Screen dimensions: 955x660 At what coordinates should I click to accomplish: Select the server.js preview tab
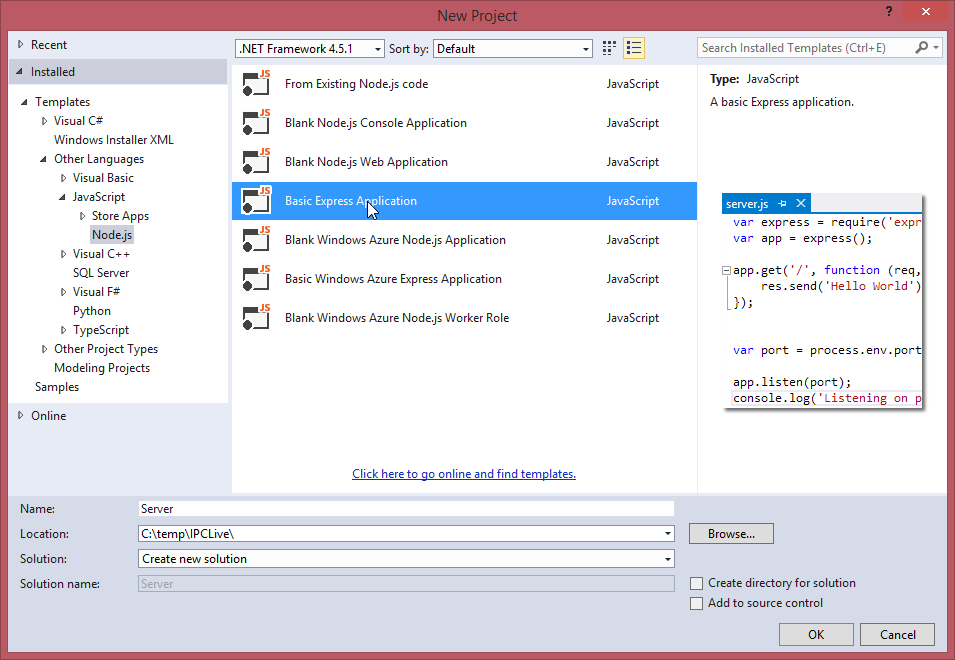(x=745, y=202)
